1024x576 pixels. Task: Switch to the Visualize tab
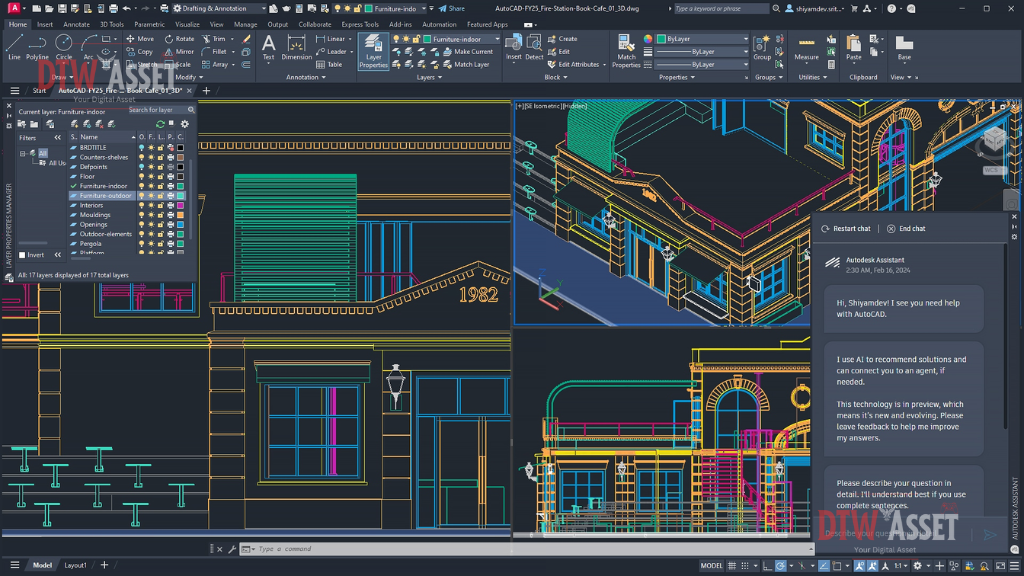coord(187,25)
